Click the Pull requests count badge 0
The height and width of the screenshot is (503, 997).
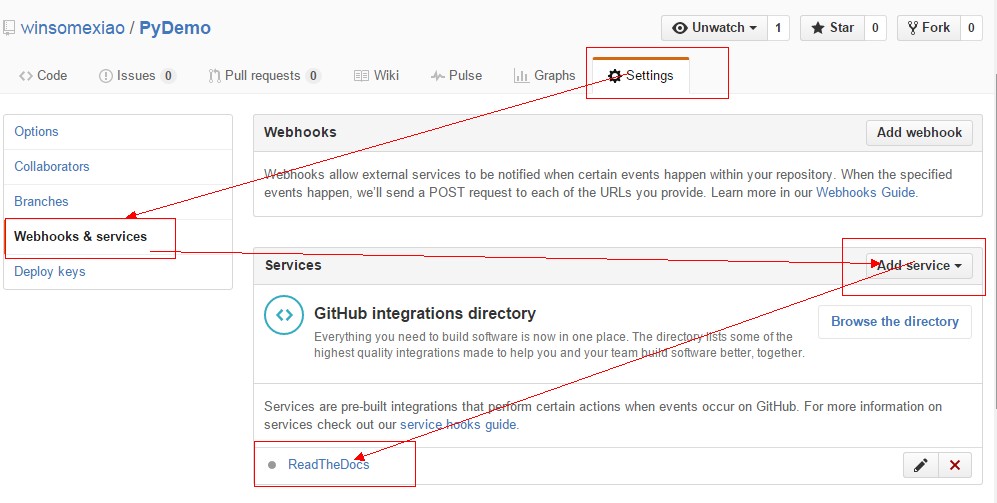point(313,76)
